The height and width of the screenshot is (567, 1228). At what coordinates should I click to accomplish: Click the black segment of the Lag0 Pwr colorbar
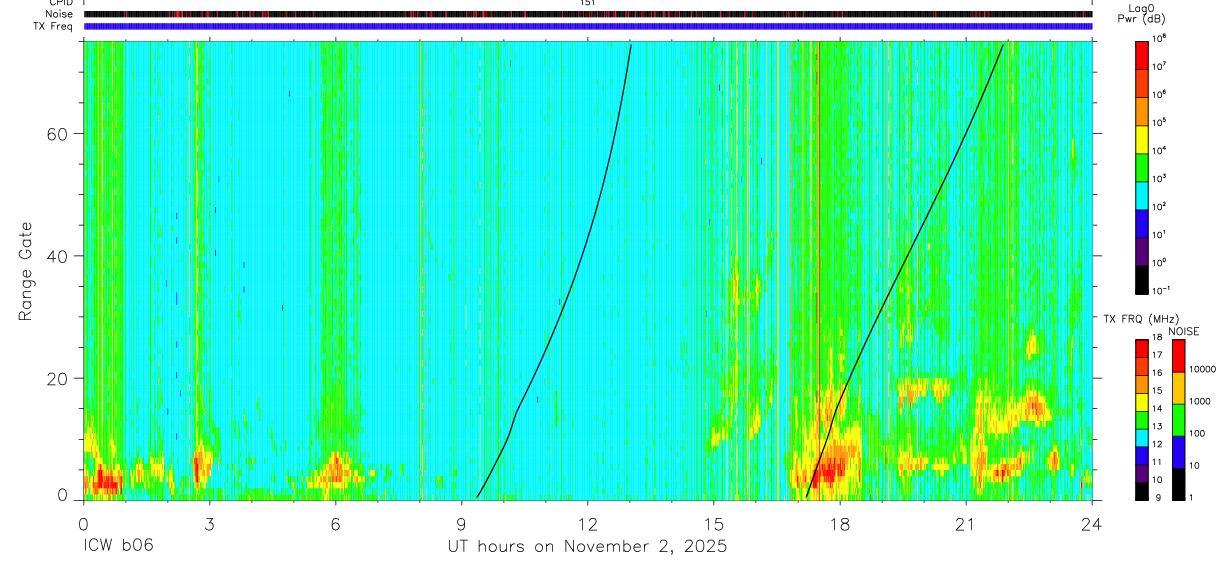[1142, 280]
